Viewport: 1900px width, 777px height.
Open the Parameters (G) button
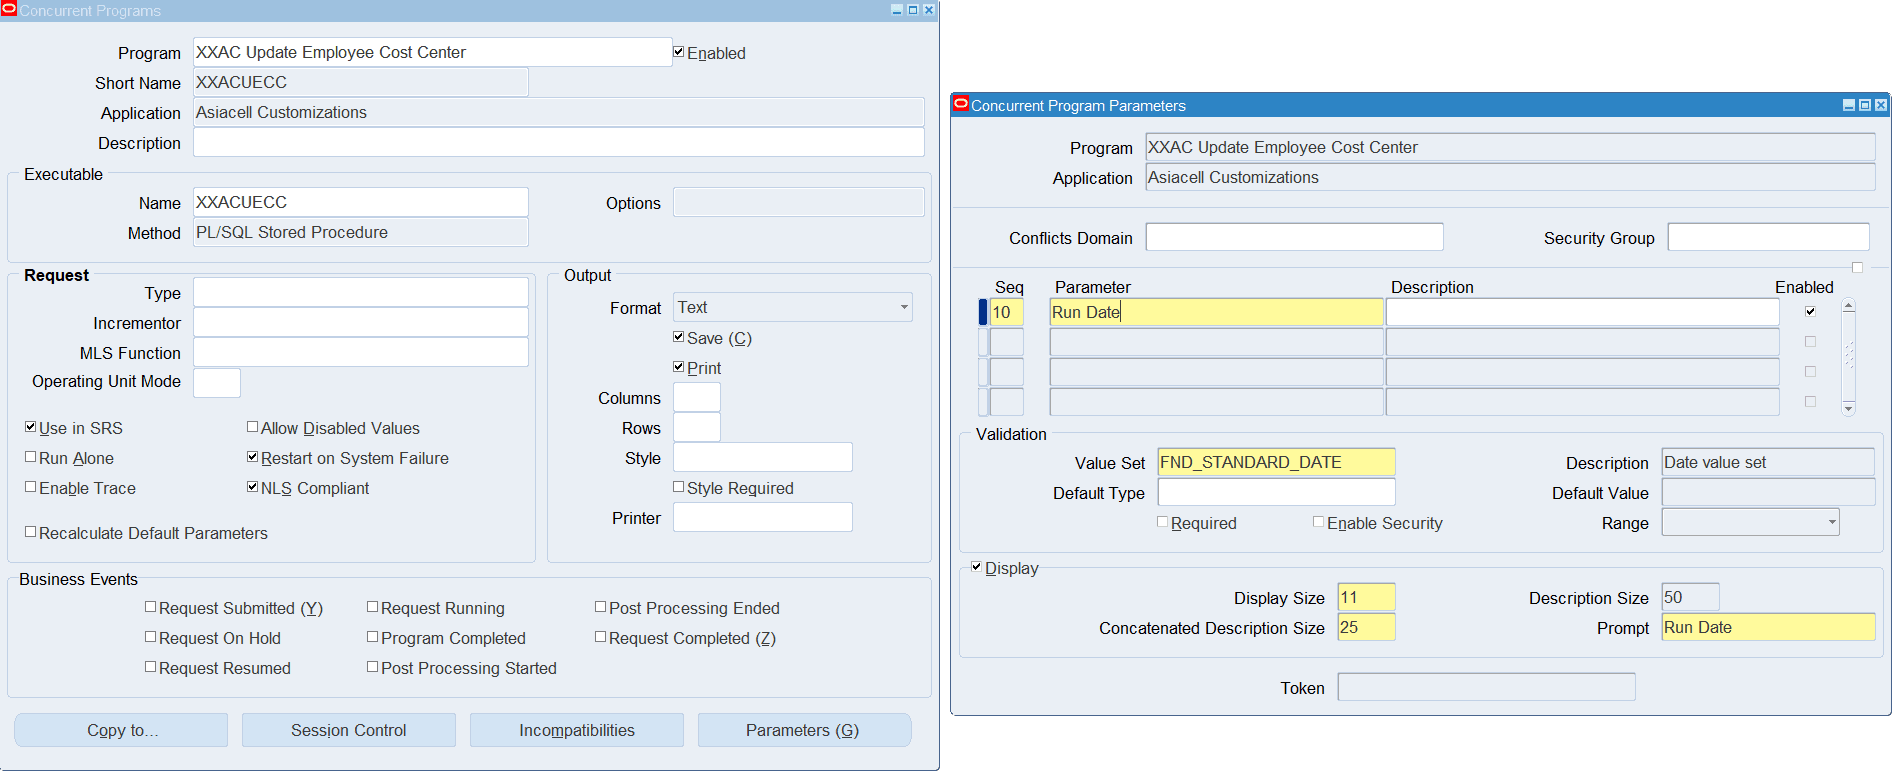803,730
